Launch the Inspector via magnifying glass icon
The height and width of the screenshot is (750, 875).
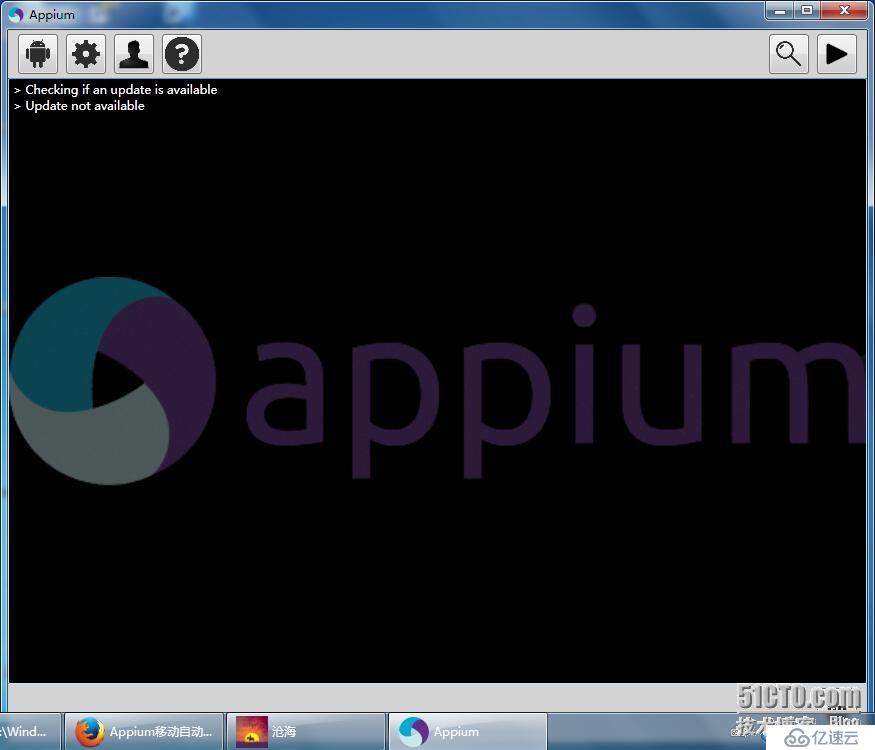coord(789,54)
